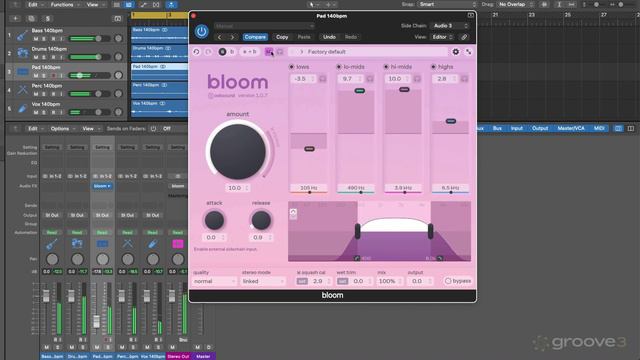
Task: Solo the Drums 140bpm track
Action: 44,58
